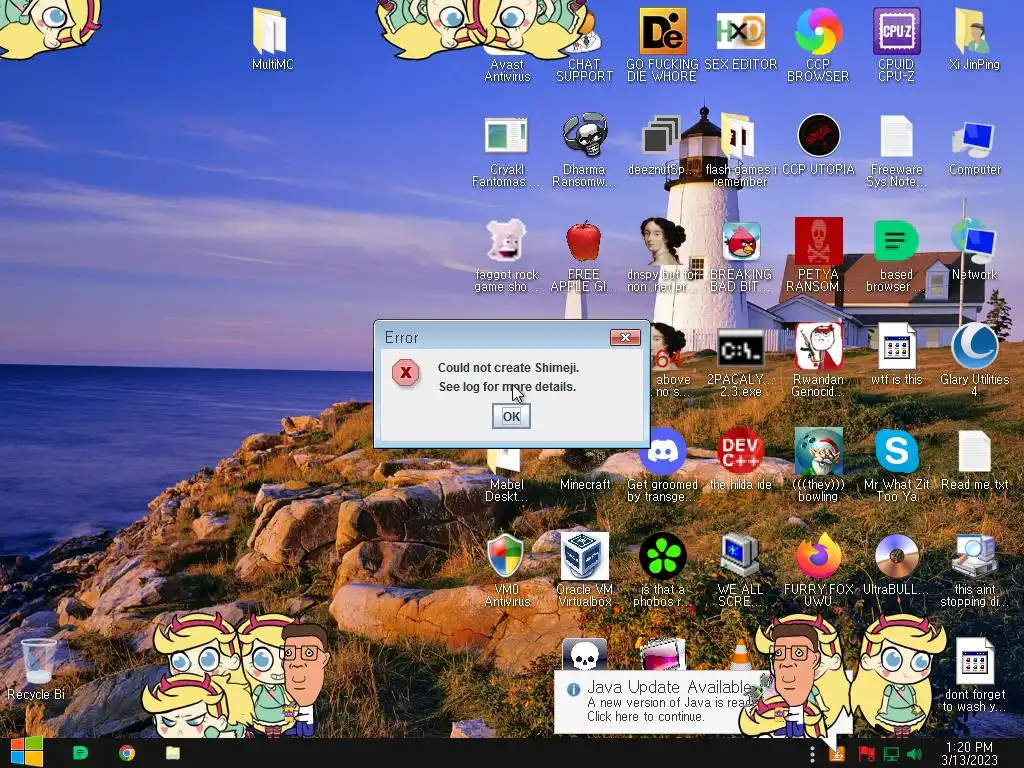1024x768 pixels.
Task: Open the Action Center flag icon
Action: (x=866, y=754)
